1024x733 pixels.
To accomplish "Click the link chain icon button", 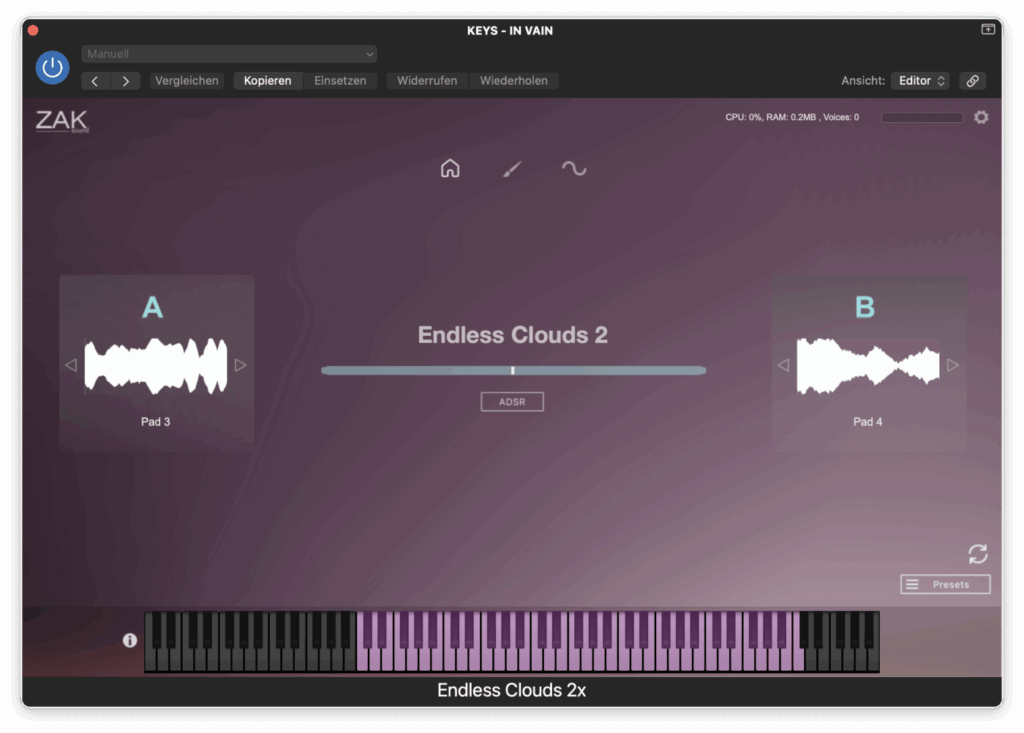I will (972, 81).
